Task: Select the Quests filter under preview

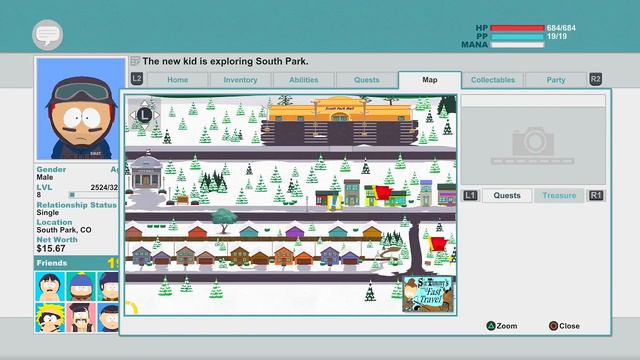Action: click(507, 196)
